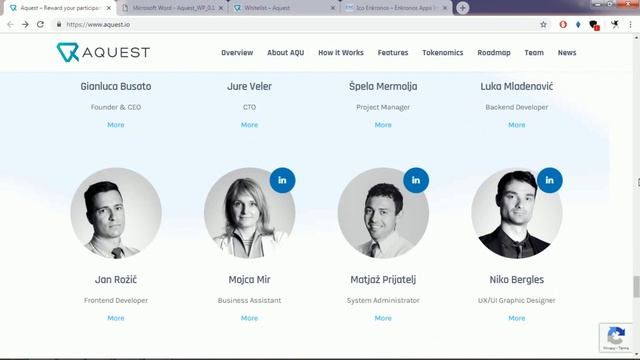Open About AQU navigation item

(x=286, y=53)
